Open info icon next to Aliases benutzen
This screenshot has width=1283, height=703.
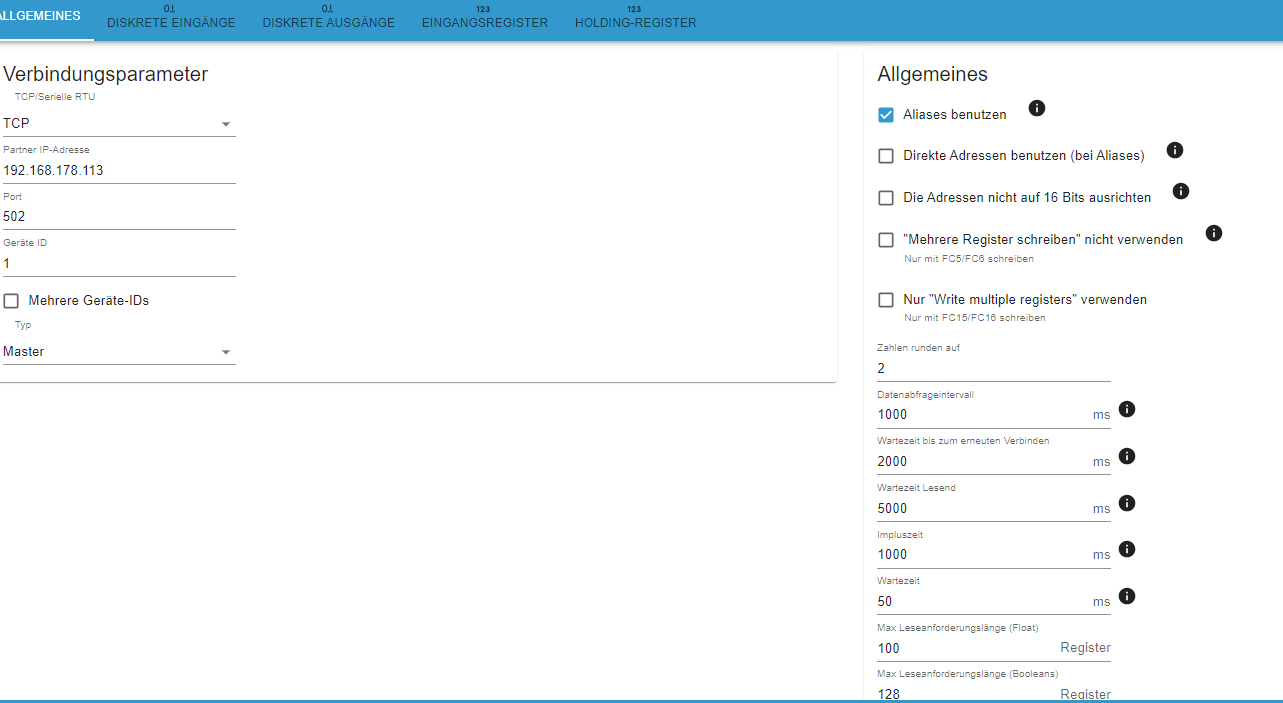1037,108
